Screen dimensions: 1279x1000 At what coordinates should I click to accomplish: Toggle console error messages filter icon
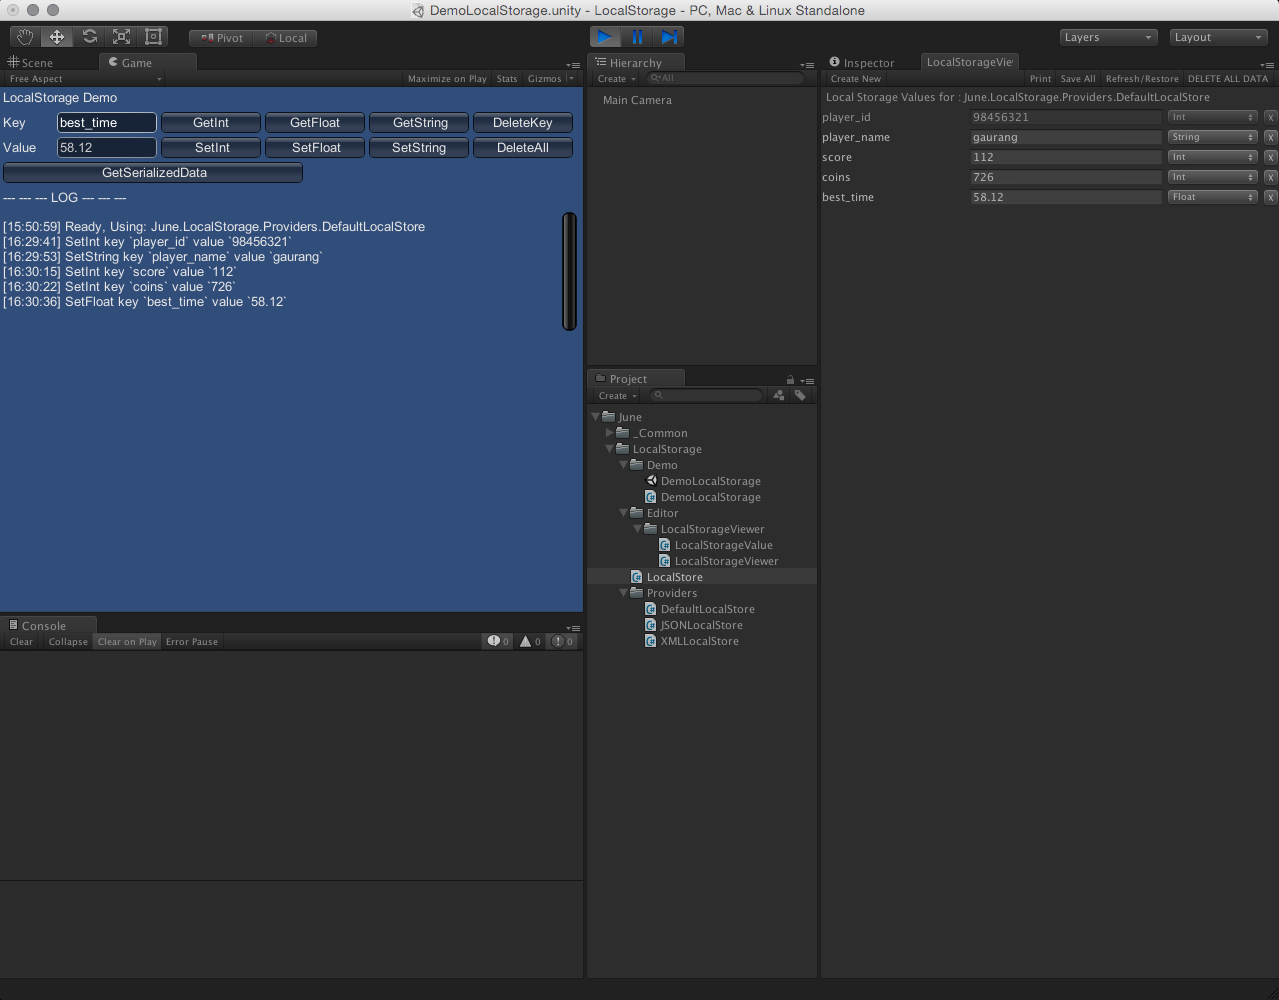pos(563,641)
